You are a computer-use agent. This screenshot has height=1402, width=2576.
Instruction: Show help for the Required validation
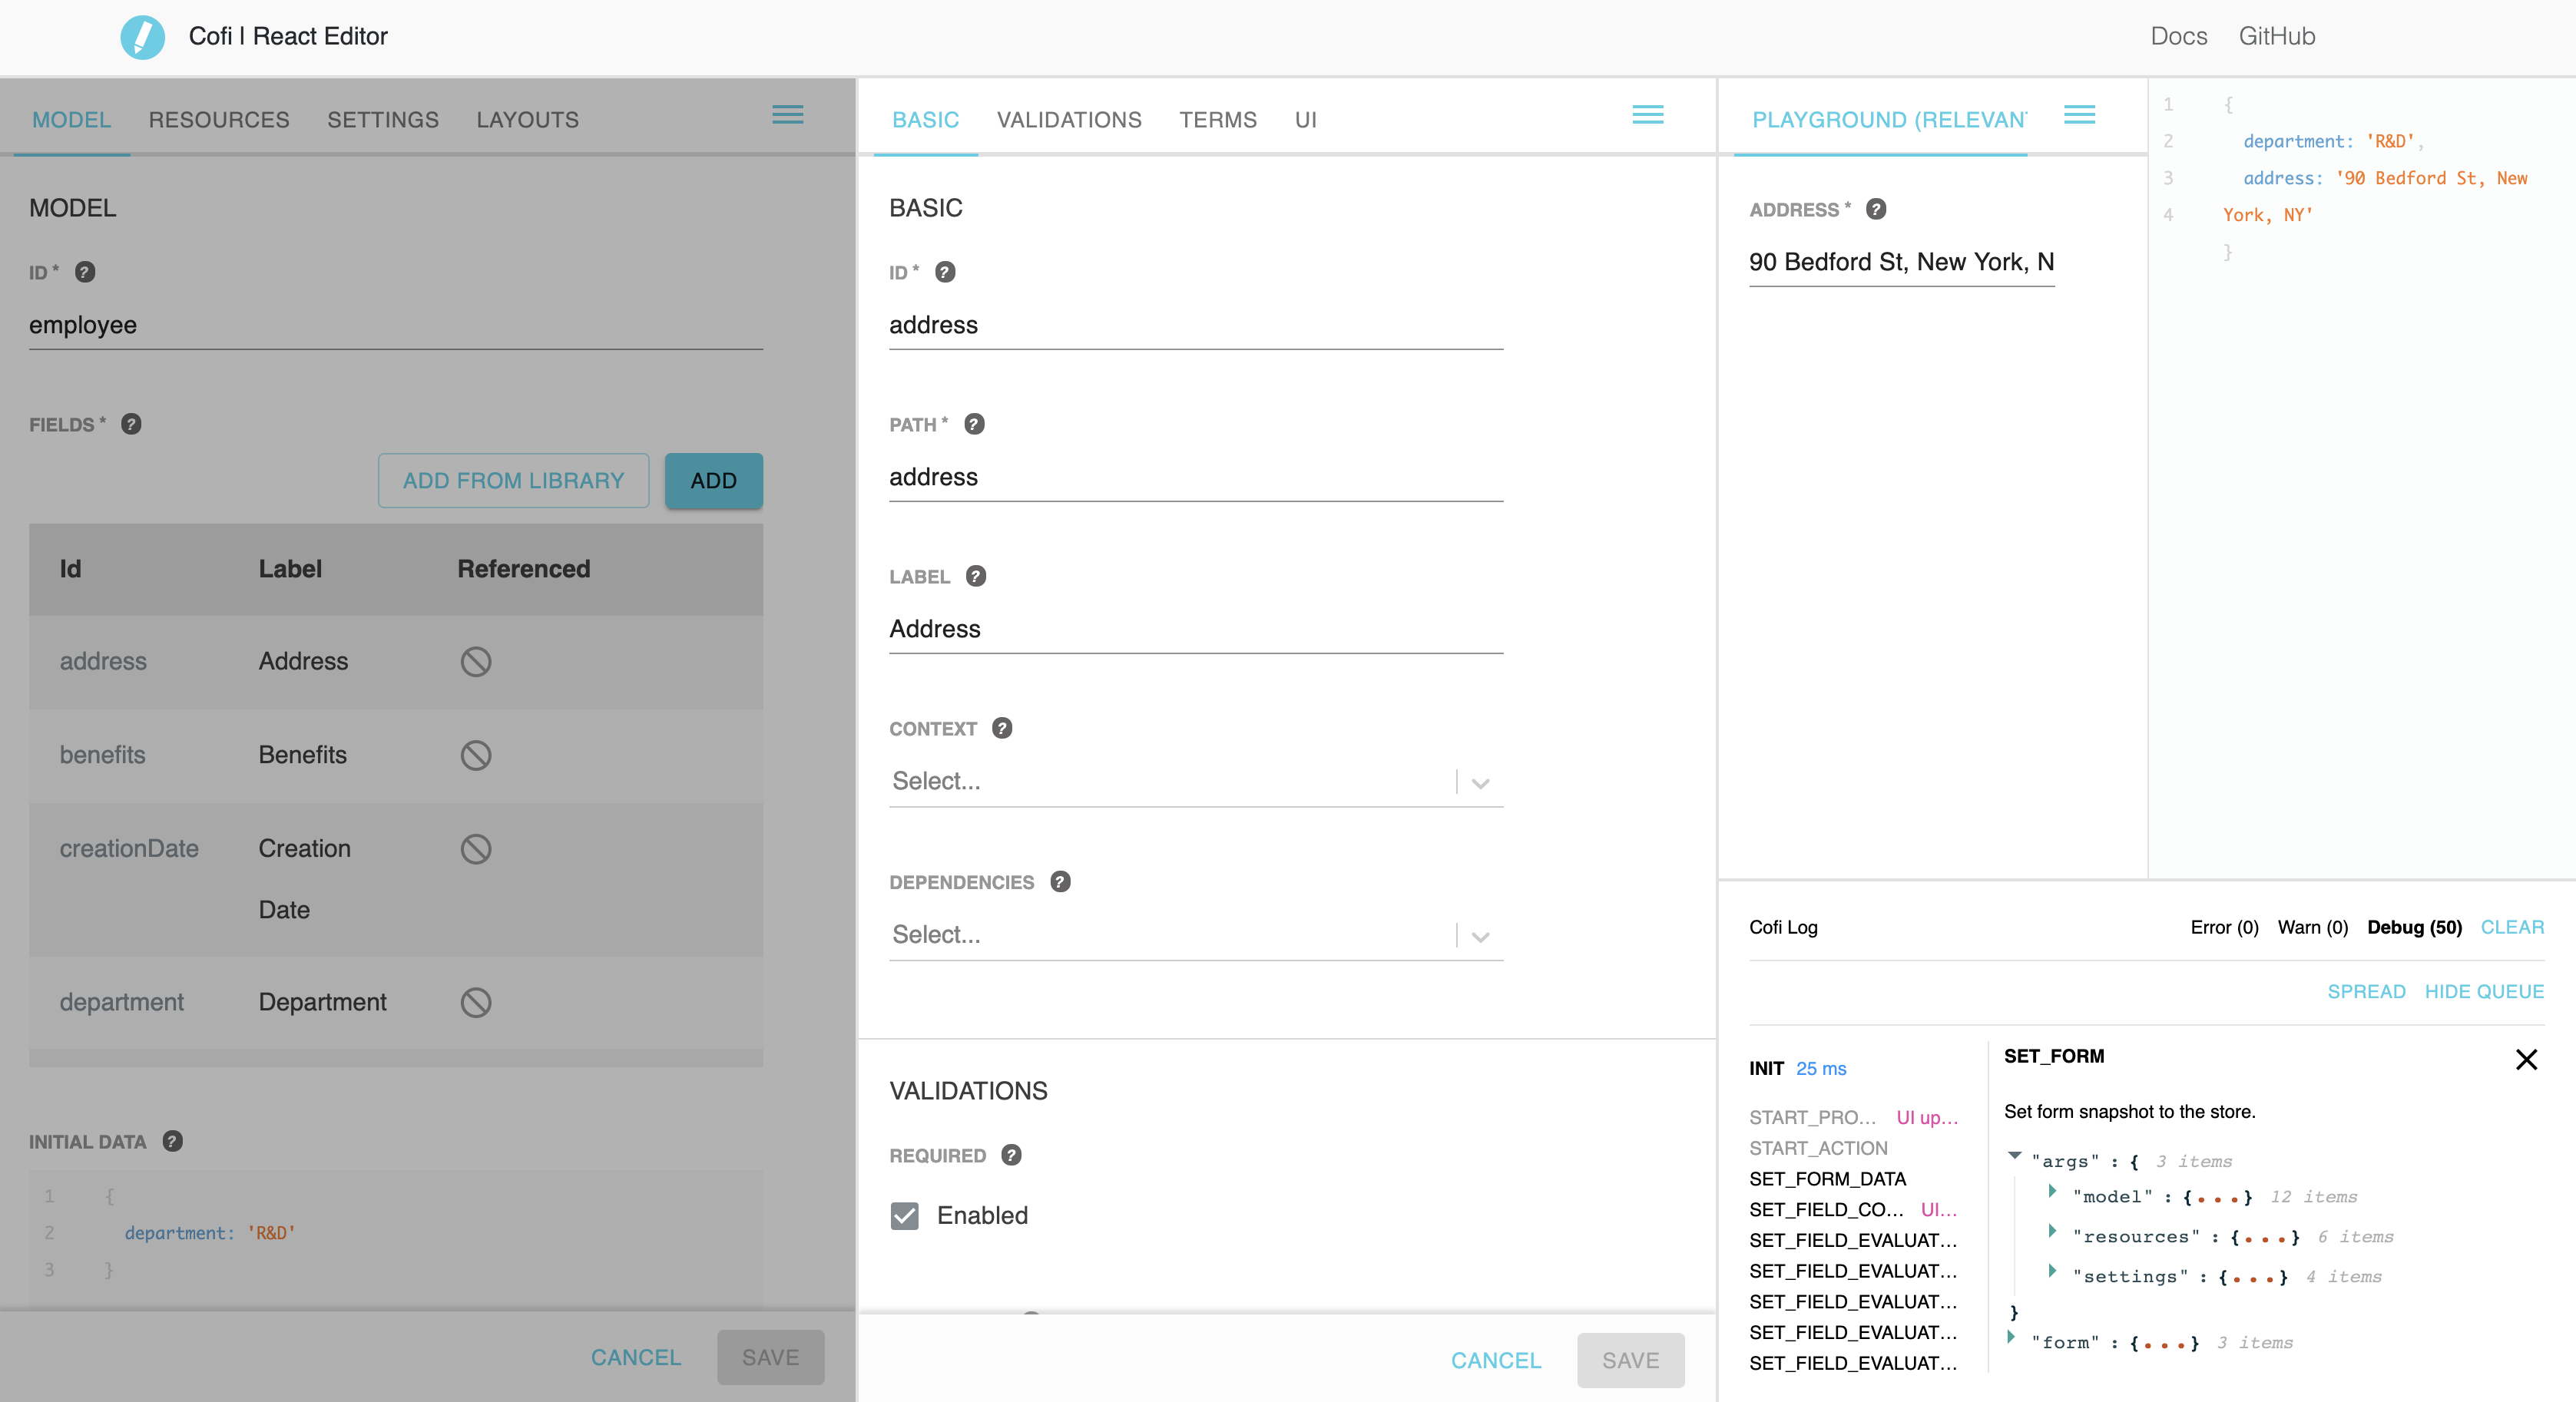tap(1011, 1155)
